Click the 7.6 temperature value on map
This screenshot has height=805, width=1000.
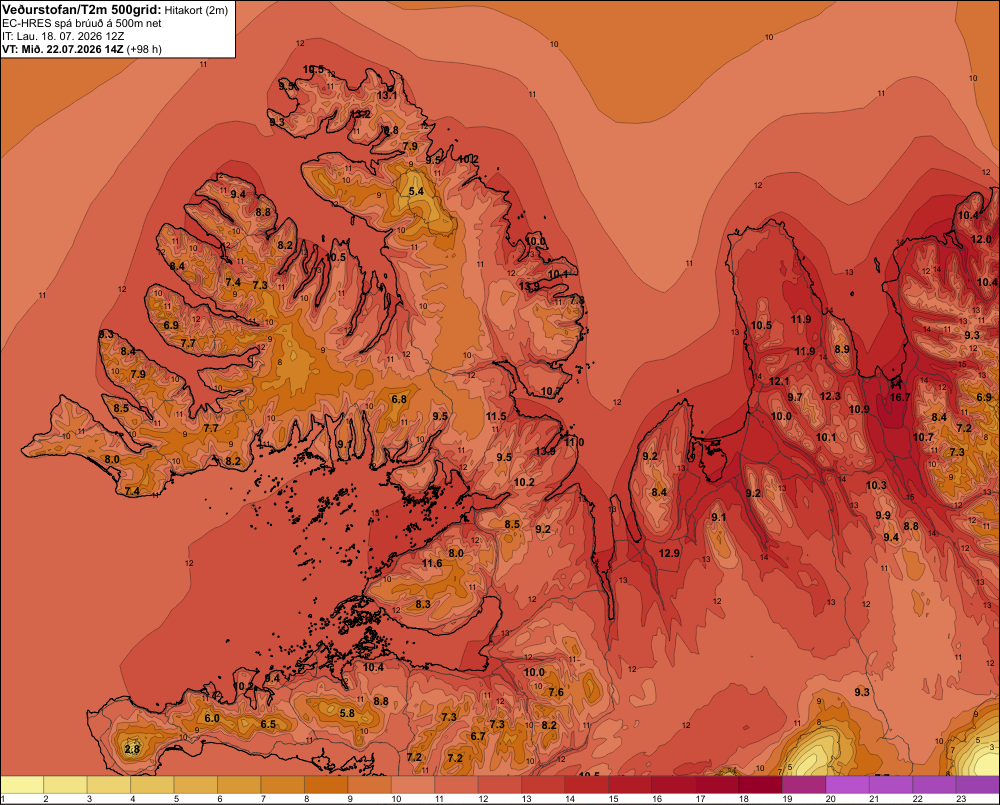(x=555, y=692)
